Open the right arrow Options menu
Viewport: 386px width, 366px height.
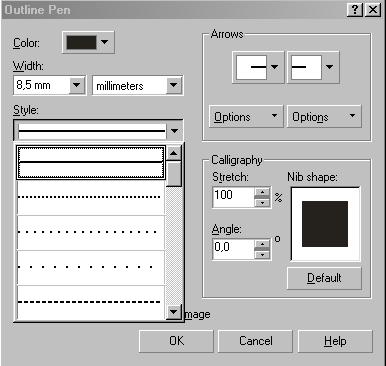coord(324,116)
